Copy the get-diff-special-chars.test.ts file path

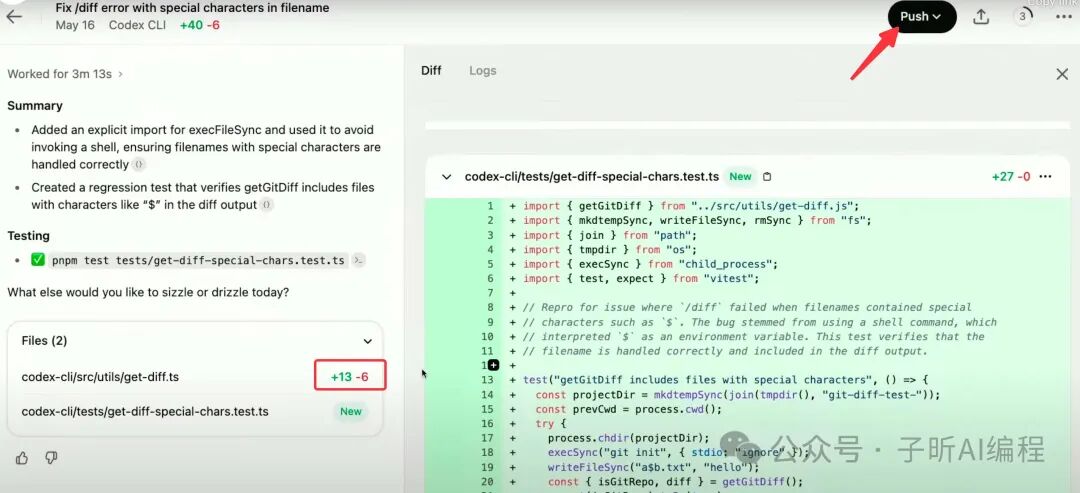pos(767,177)
